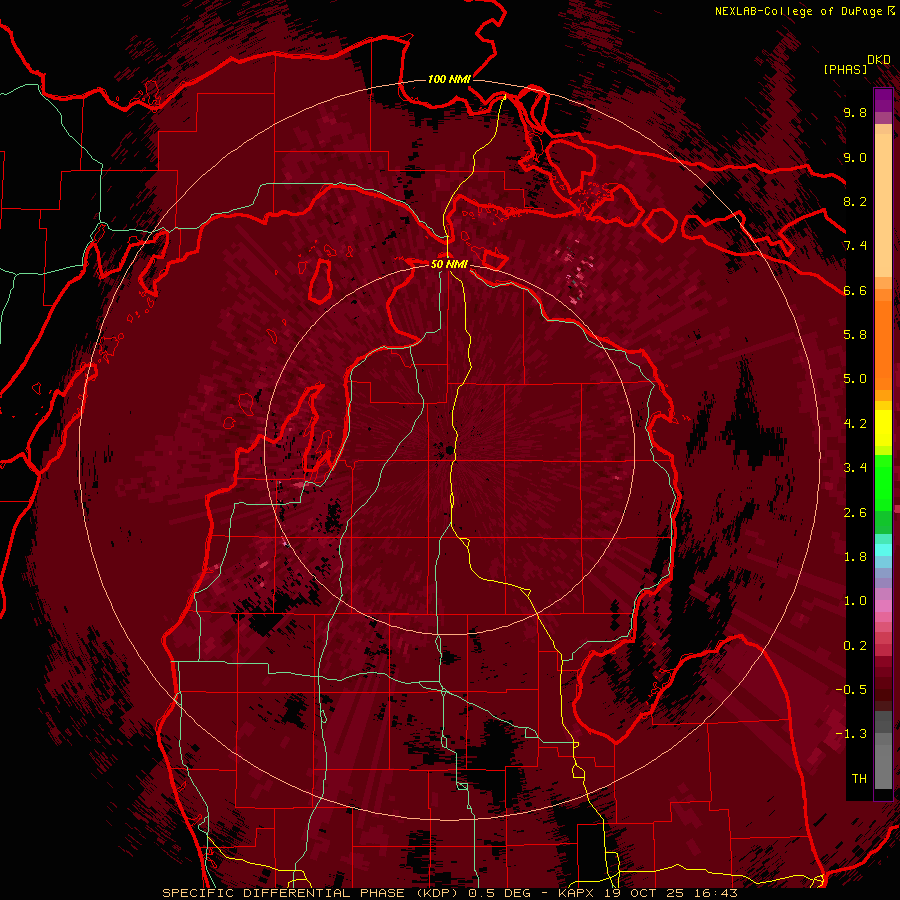Click the 0.5 DEG elevation text
The height and width of the screenshot is (900, 900).
pyautogui.click(x=499, y=893)
